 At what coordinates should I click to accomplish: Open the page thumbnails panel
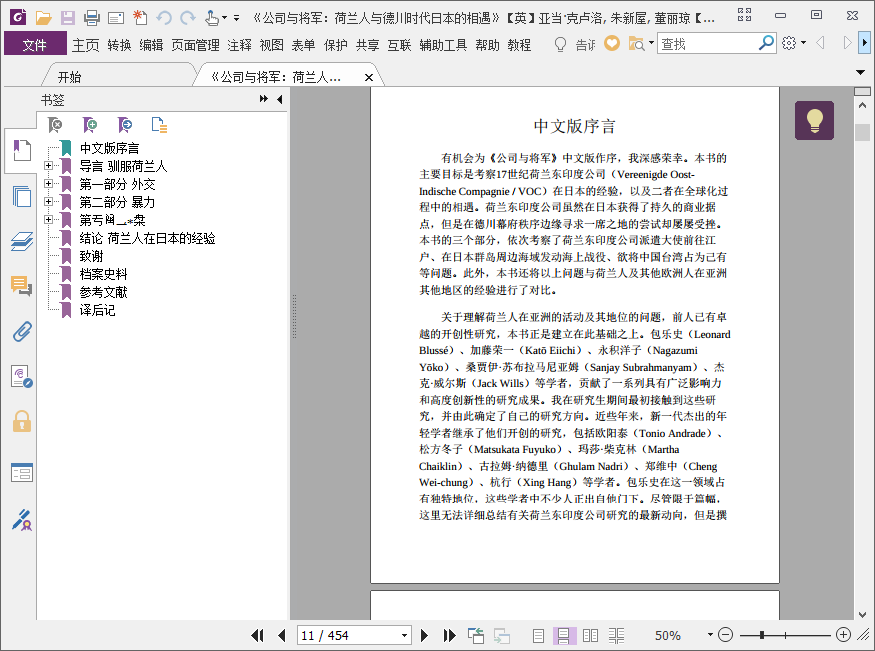point(21,196)
